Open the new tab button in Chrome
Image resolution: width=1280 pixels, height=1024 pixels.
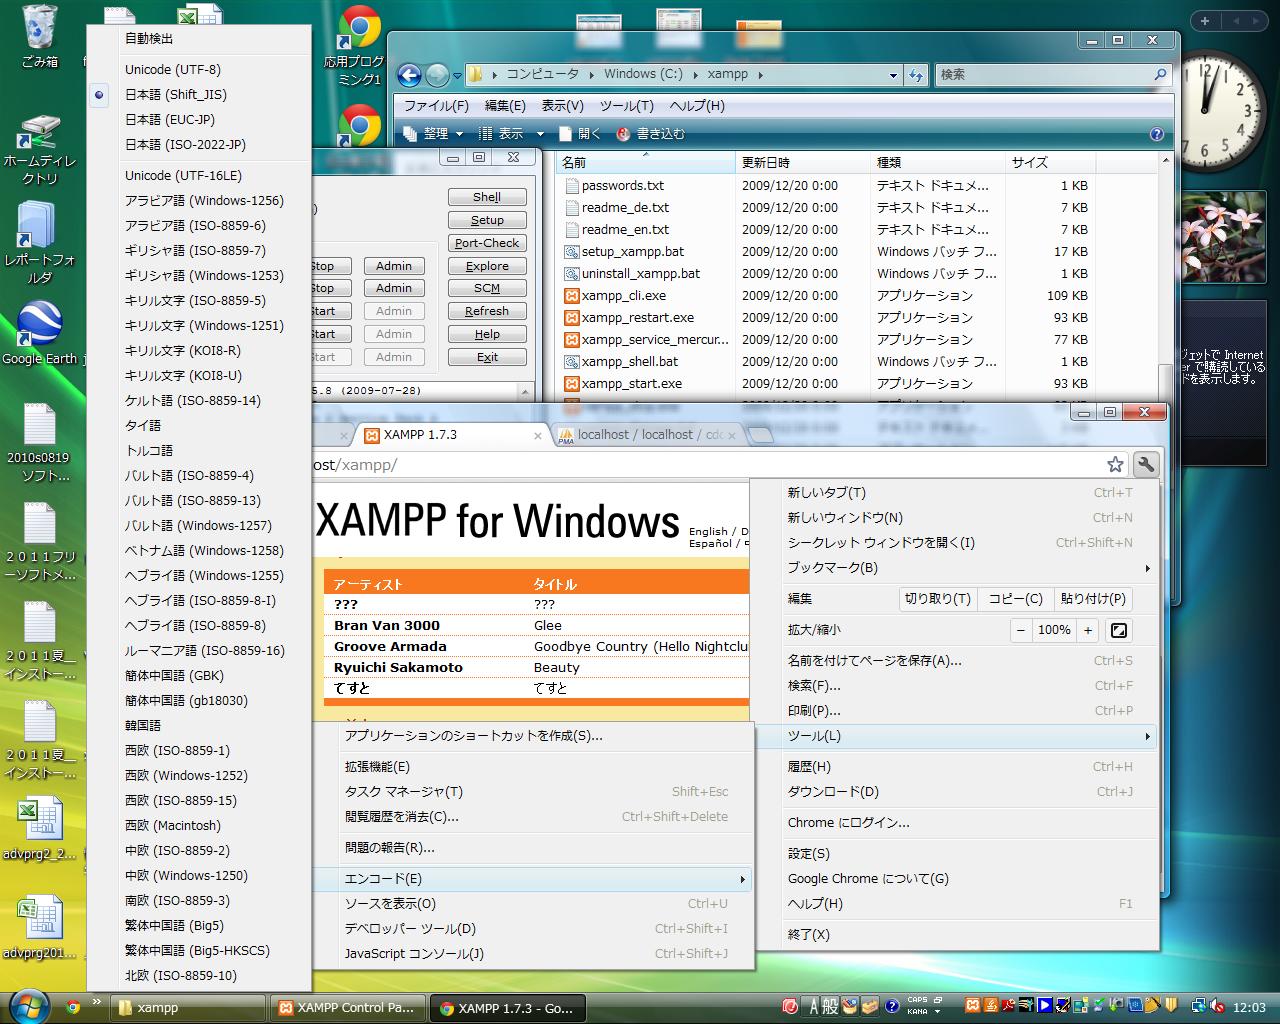pos(760,435)
